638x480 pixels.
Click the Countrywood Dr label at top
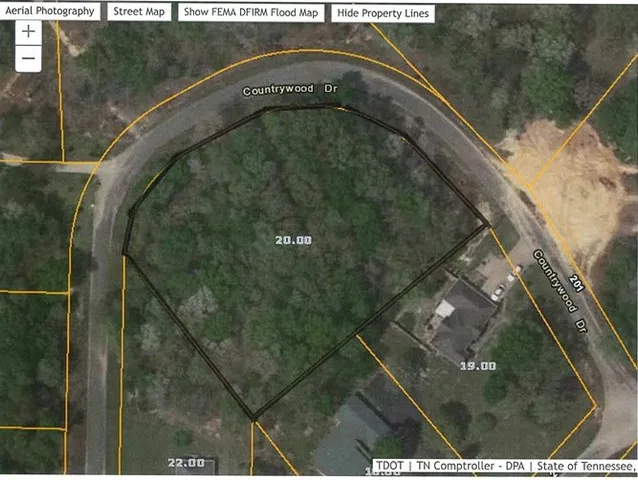pos(289,90)
